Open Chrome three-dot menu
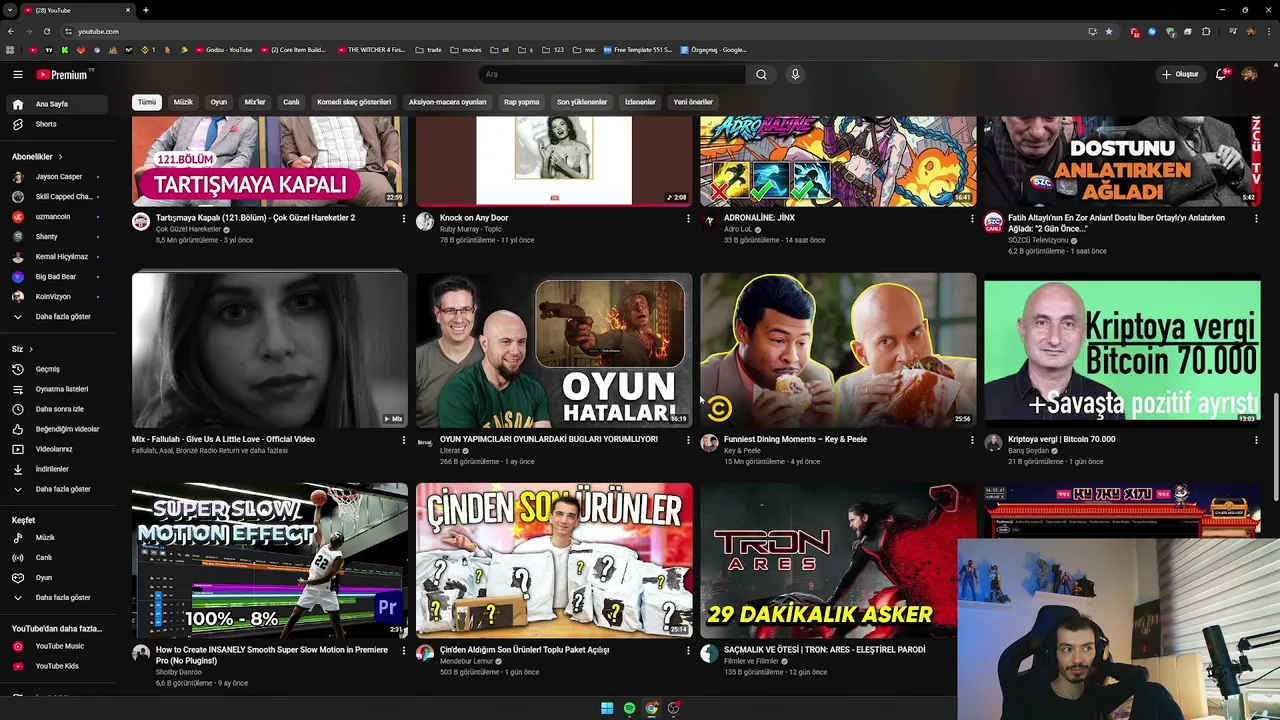The width and height of the screenshot is (1280, 720). pos(1267,31)
